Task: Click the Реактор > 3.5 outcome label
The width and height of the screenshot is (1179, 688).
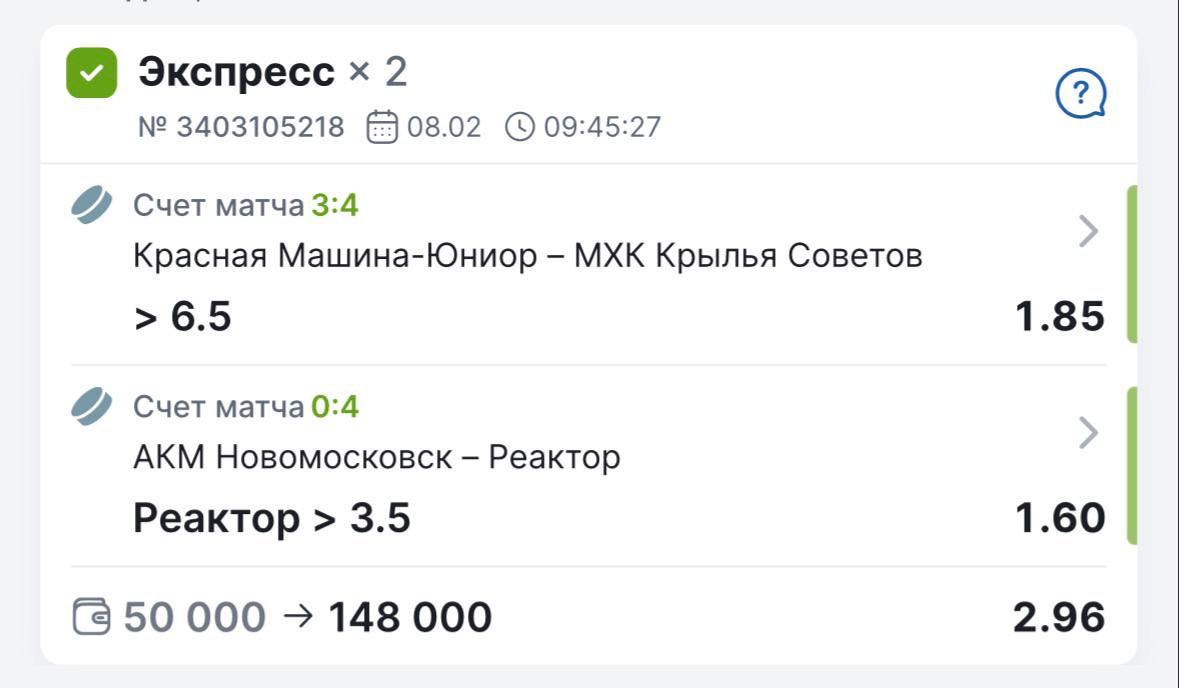Action: (271, 518)
